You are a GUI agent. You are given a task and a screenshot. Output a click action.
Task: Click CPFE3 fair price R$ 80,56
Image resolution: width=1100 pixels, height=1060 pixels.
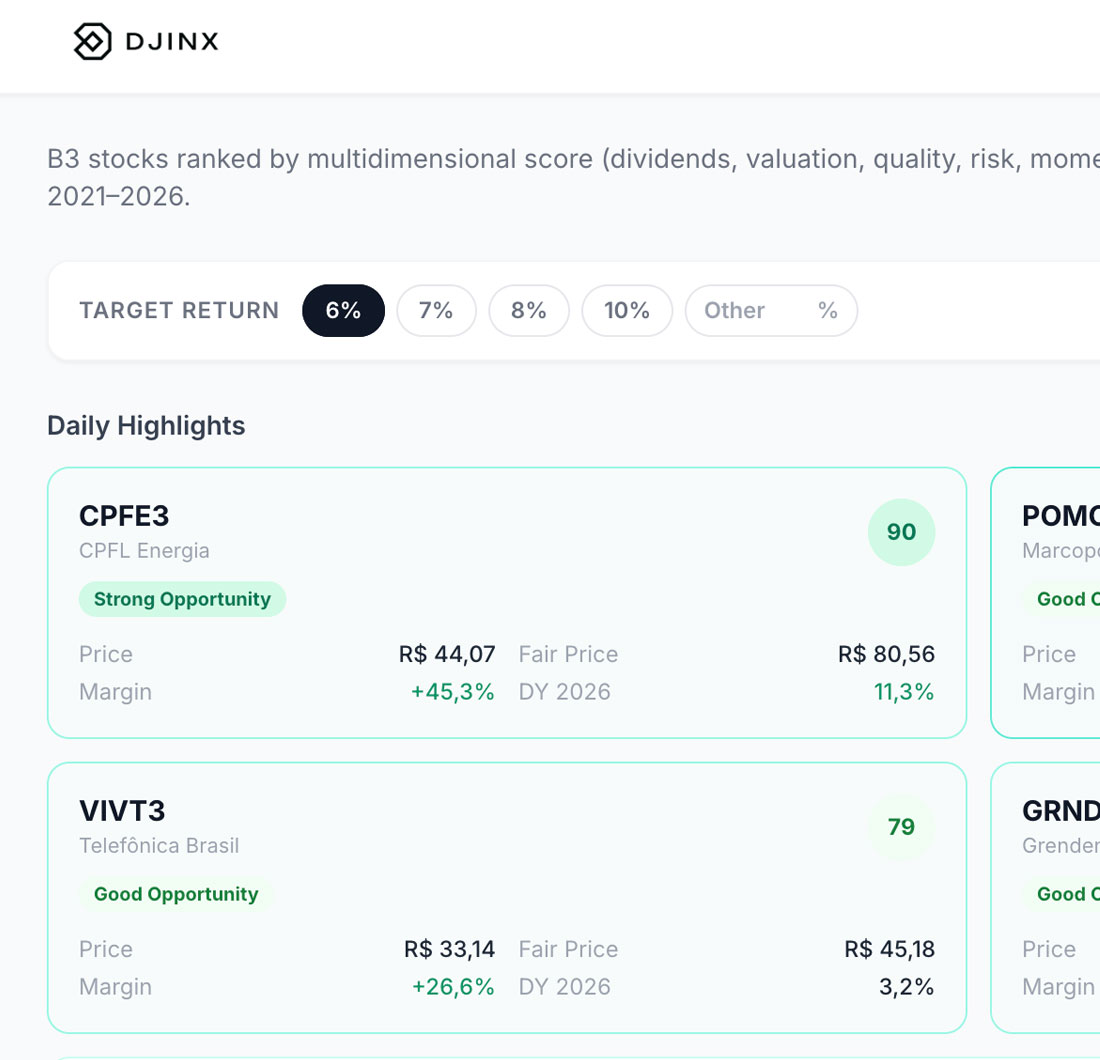coord(886,654)
